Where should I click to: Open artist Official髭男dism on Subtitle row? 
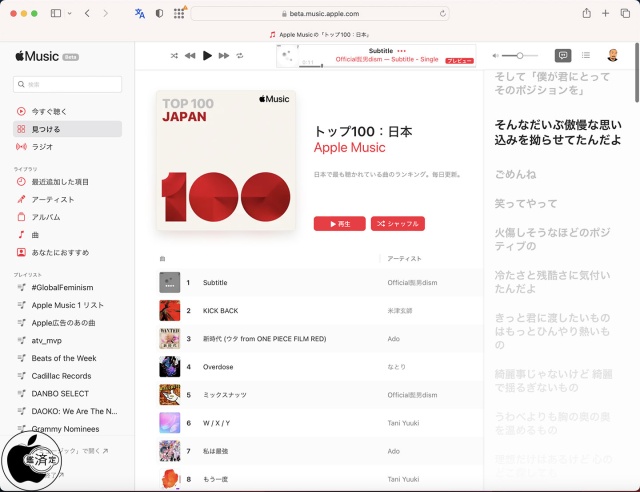[x=412, y=283]
